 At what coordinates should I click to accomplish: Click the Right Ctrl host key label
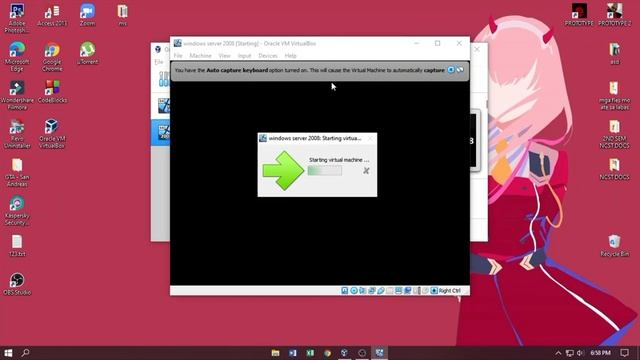point(450,291)
